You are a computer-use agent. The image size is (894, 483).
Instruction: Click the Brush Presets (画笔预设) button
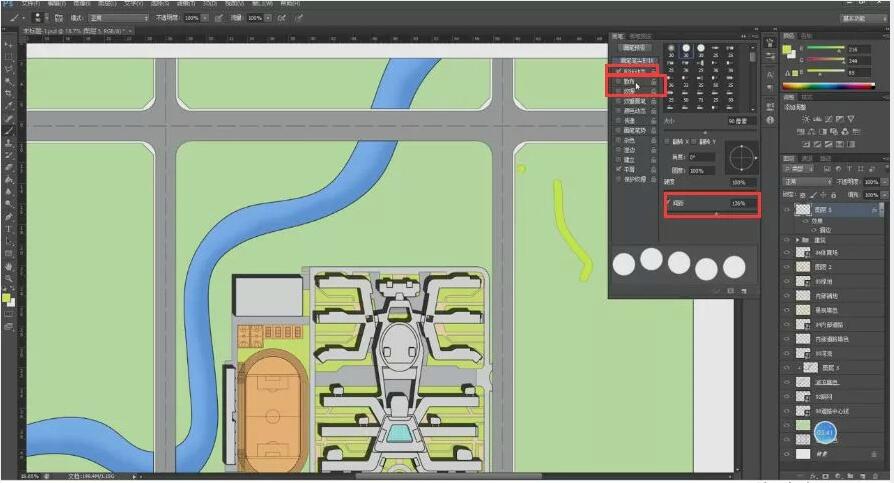tap(636, 47)
